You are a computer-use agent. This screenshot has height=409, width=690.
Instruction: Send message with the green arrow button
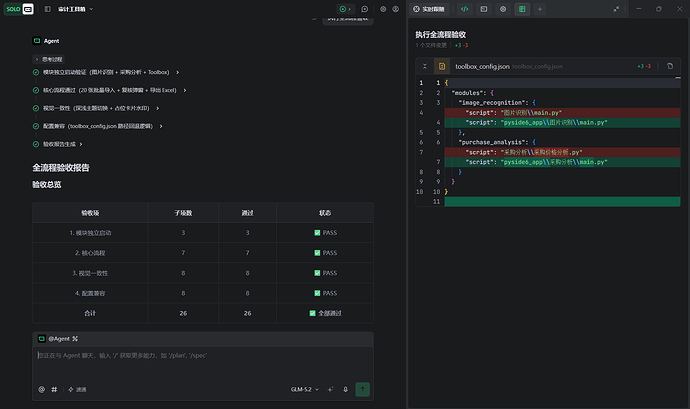coord(363,389)
